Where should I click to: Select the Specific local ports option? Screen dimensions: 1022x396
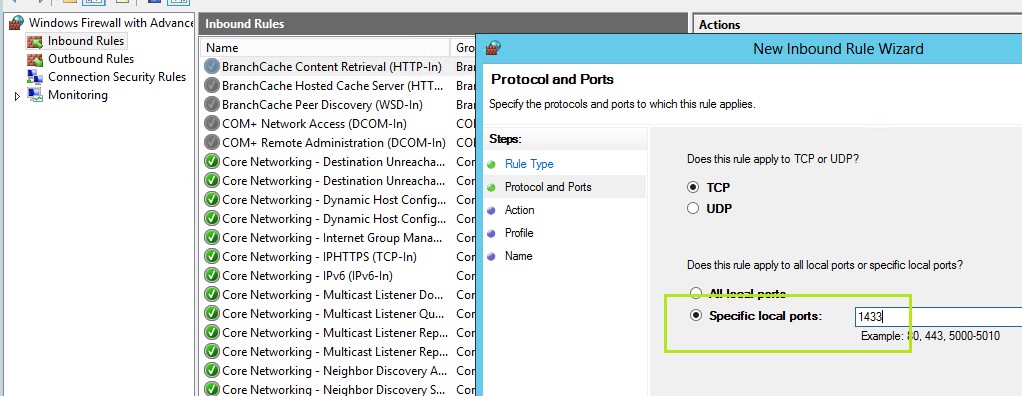click(x=696, y=316)
